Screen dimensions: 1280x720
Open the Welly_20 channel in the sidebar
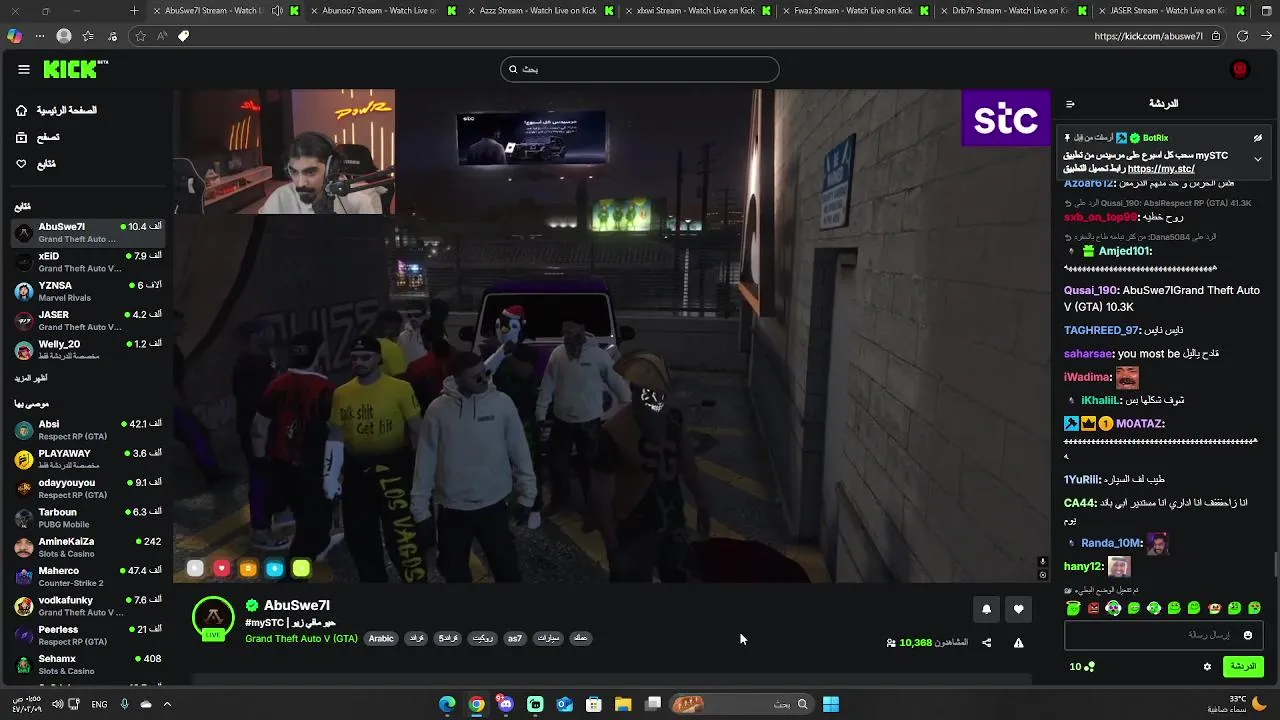[x=88, y=349]
